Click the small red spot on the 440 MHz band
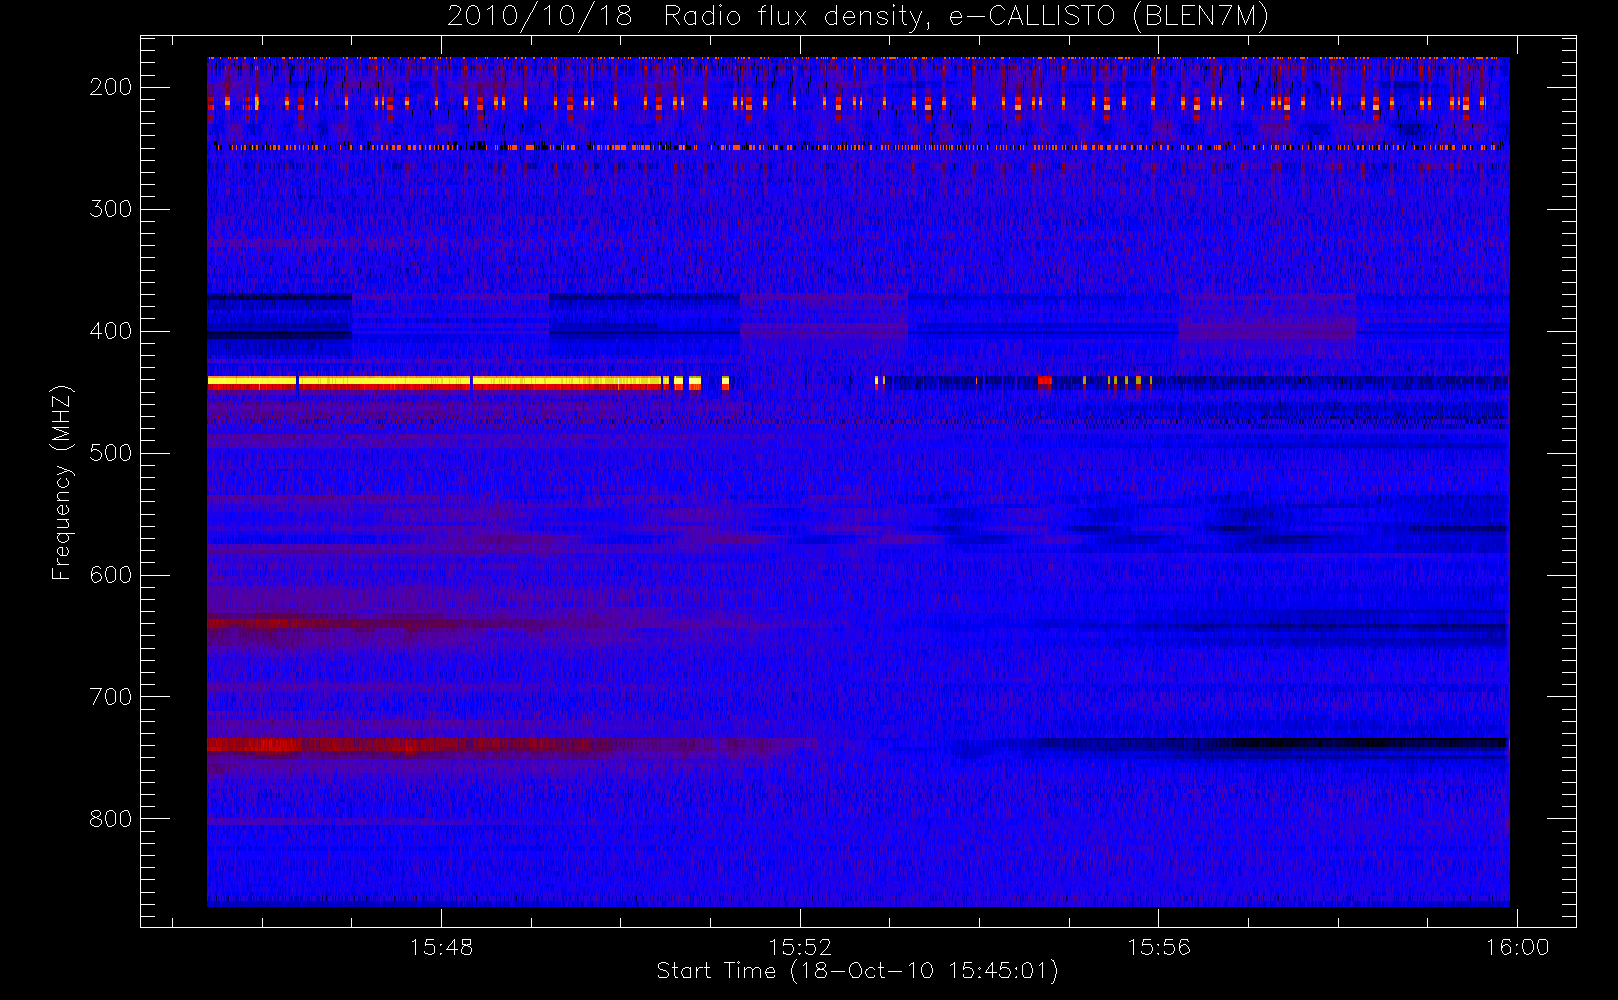The width and height of the screenshot is (1618, 1000). click(x=1044, y=381)
